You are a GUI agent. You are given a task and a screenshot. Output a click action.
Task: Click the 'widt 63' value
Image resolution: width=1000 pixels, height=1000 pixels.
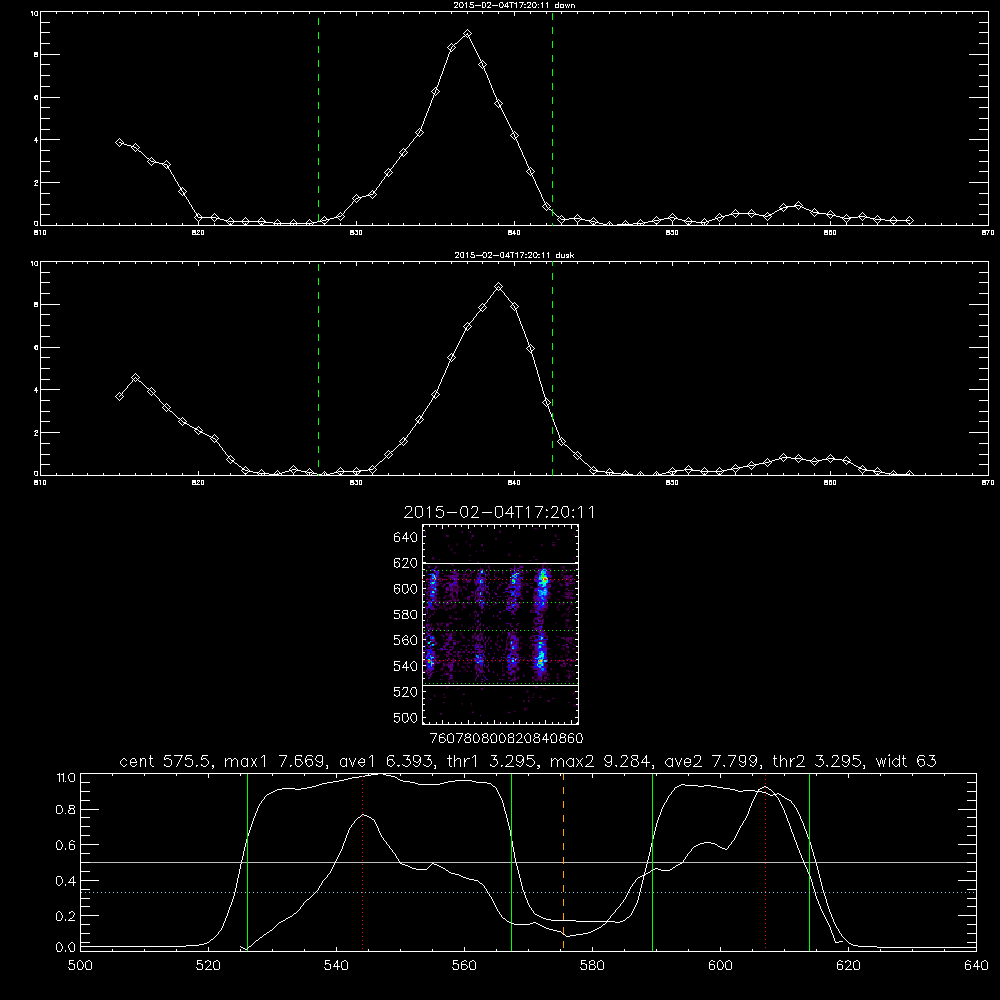[906, 761]
